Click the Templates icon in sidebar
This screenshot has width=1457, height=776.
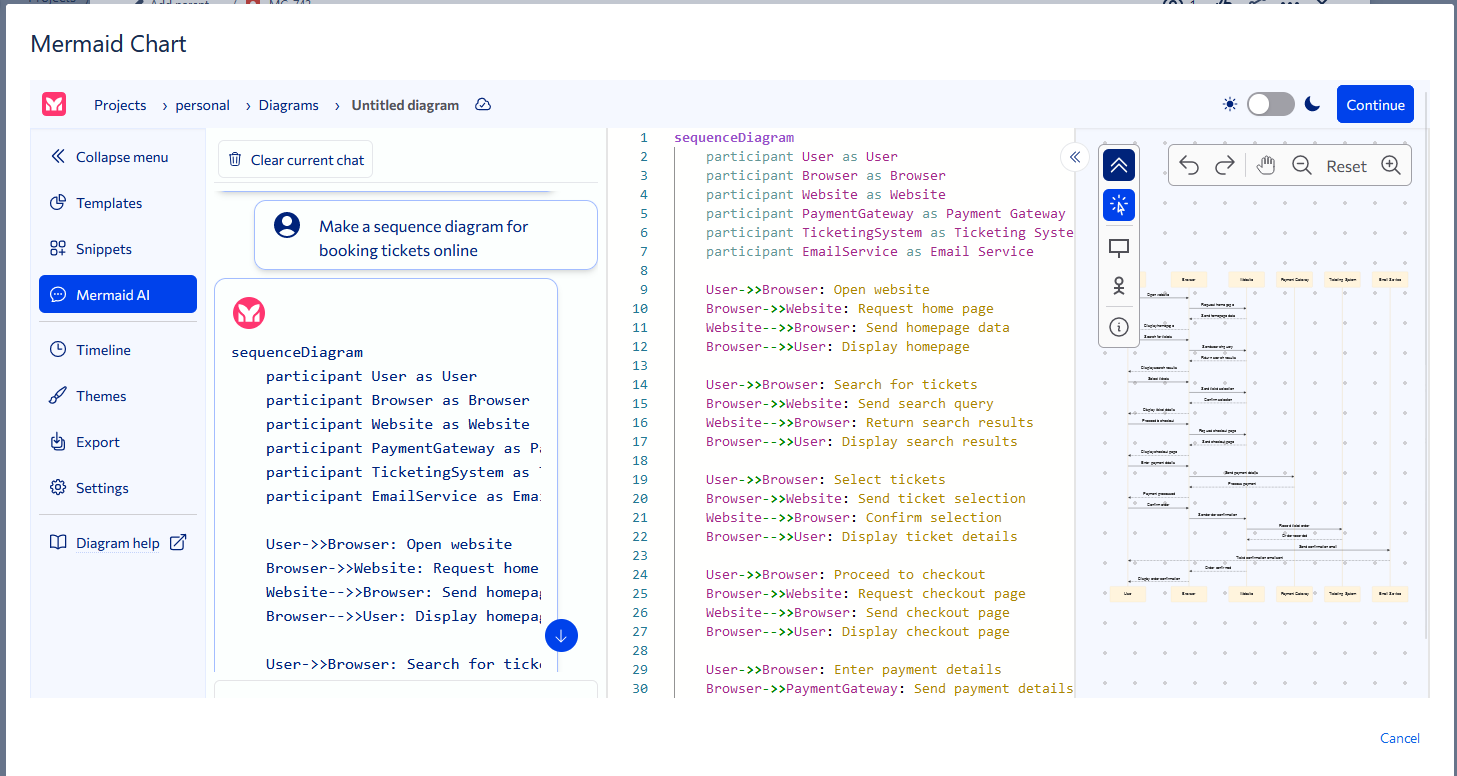(x=58, y=203)
